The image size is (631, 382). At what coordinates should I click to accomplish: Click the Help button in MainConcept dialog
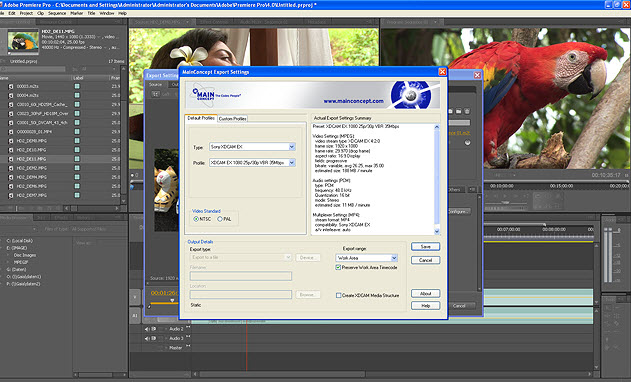[425, 306]
